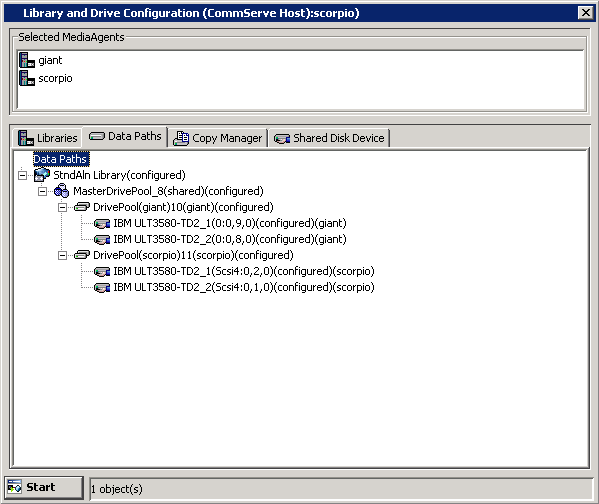
Task: Click the DrivePool(scorpio)11 icon
Action: (82, 255)
